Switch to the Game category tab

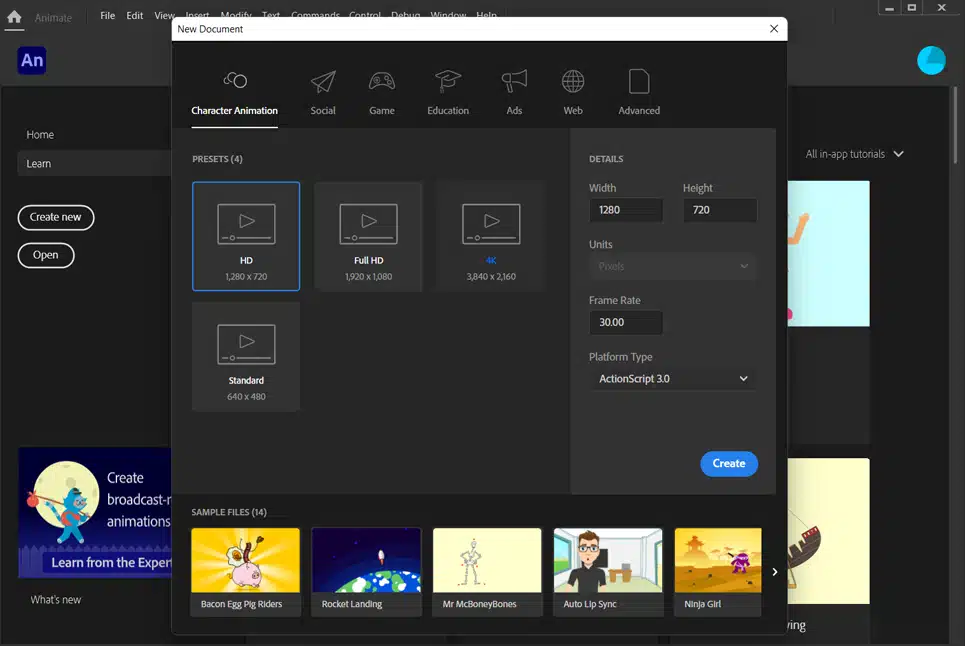382,93
